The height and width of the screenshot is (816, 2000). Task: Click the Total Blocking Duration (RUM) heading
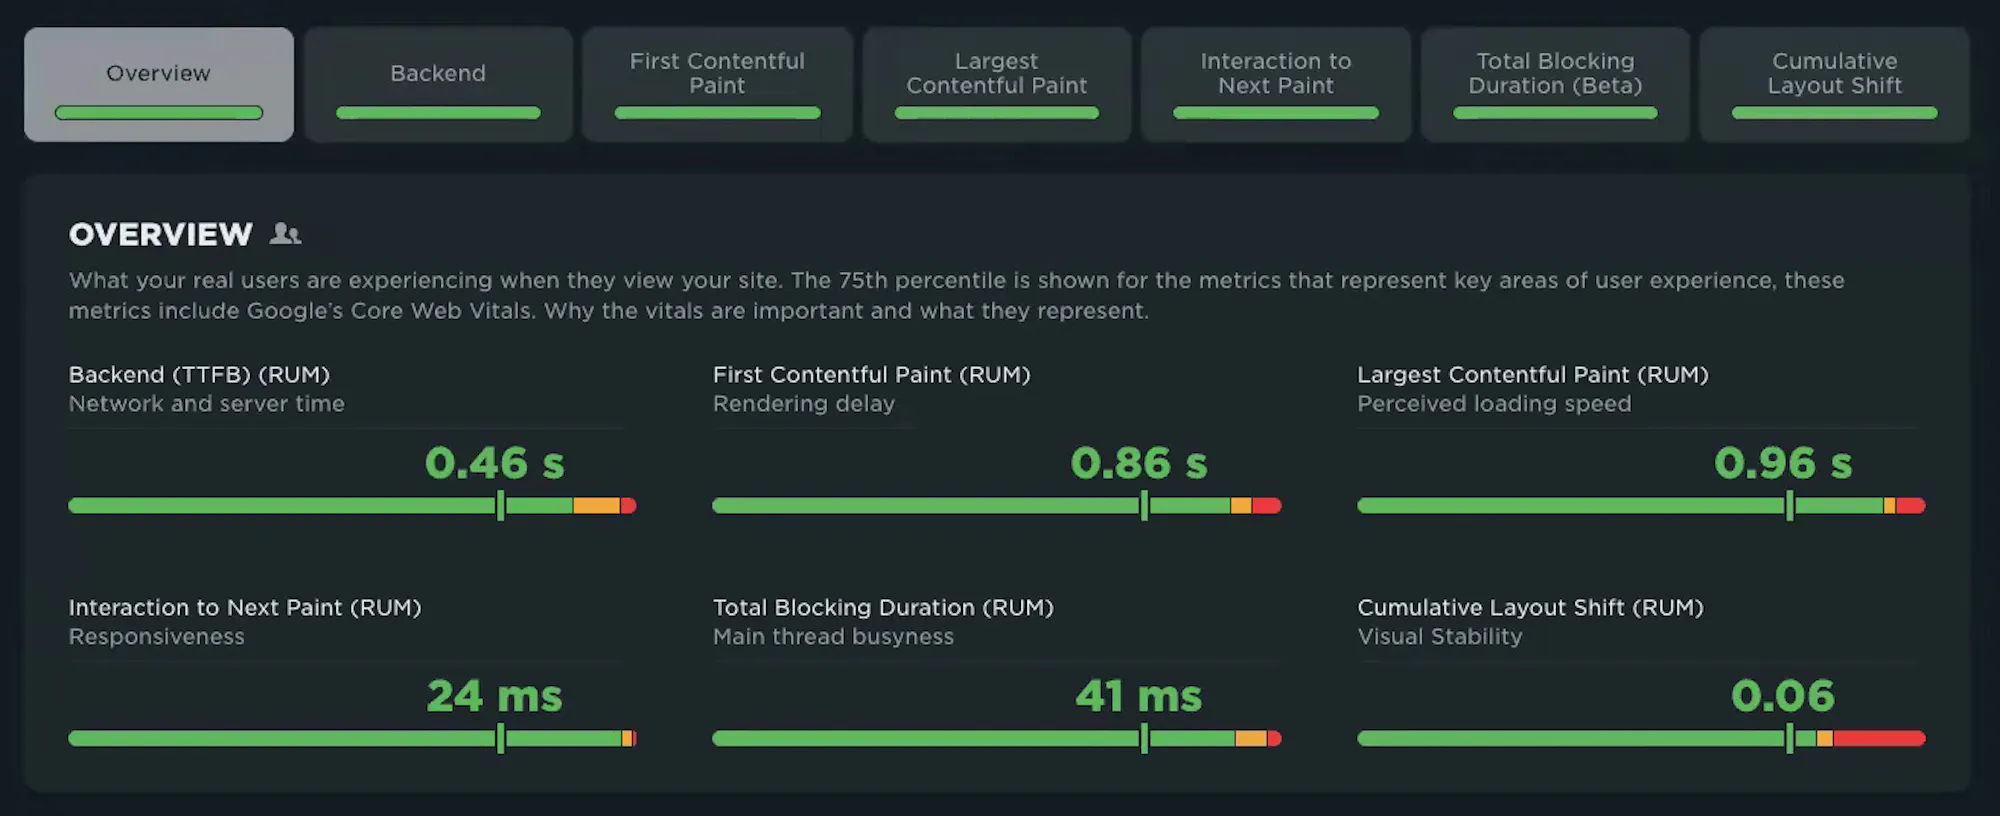coord(883,608)
